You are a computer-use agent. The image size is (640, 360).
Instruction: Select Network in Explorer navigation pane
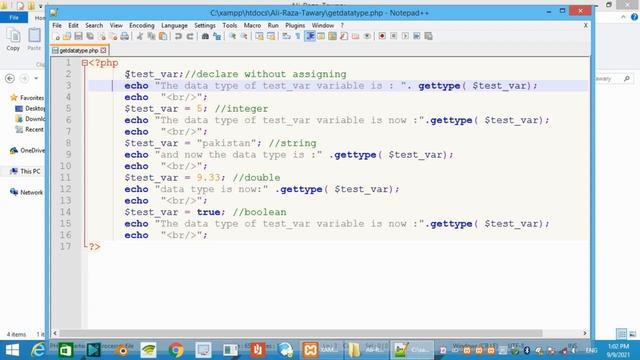27,192
